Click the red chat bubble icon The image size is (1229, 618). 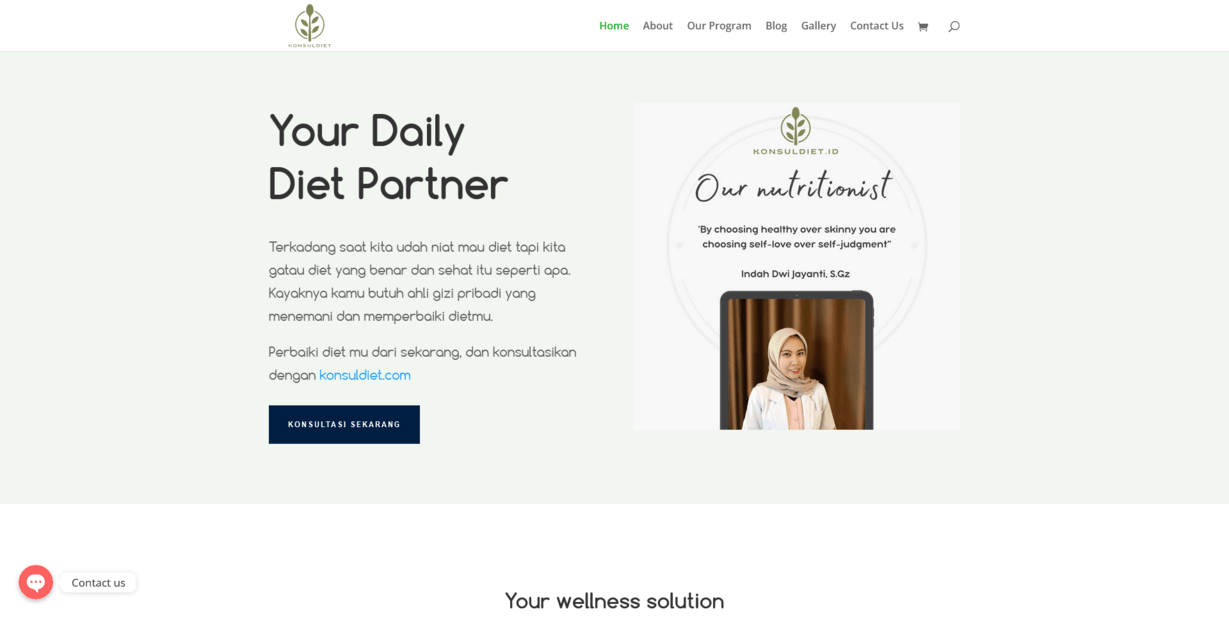click(x=36, y=582)
